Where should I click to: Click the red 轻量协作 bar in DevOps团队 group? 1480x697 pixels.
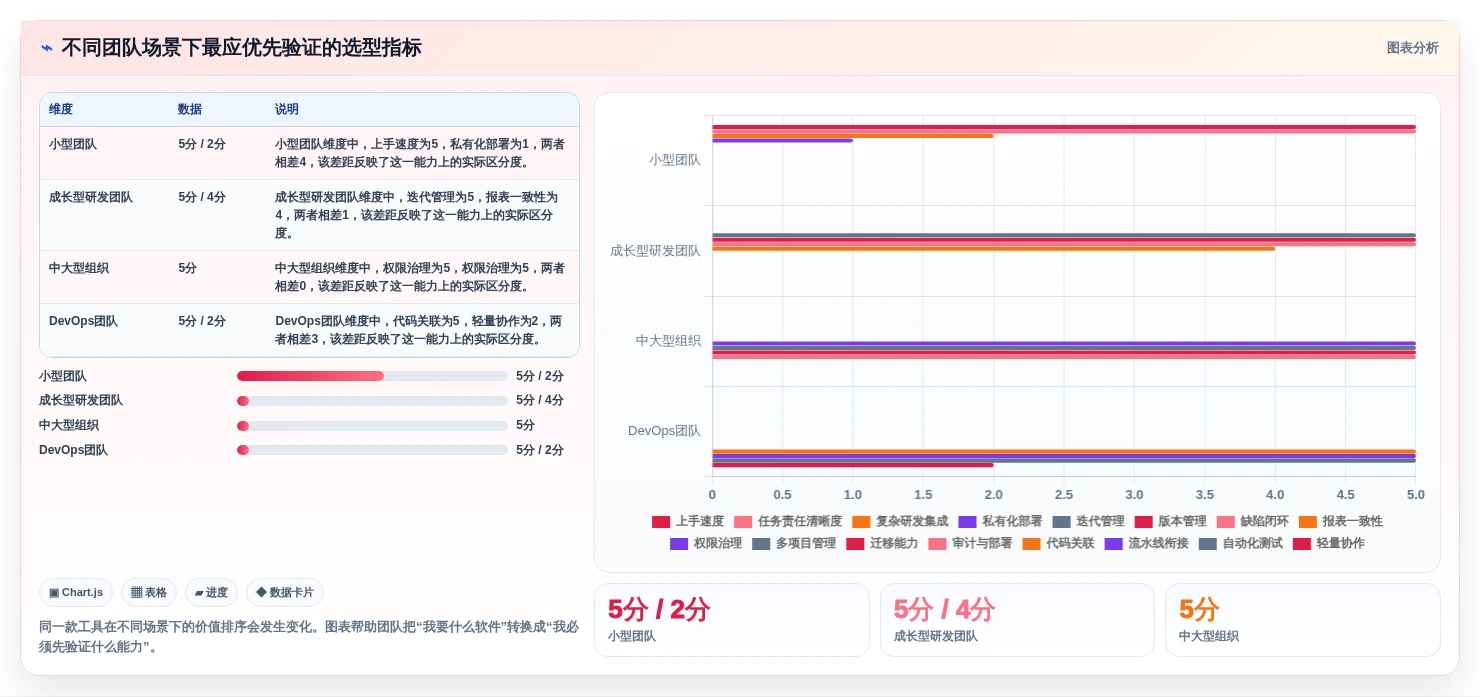click(x=852, y=464)
